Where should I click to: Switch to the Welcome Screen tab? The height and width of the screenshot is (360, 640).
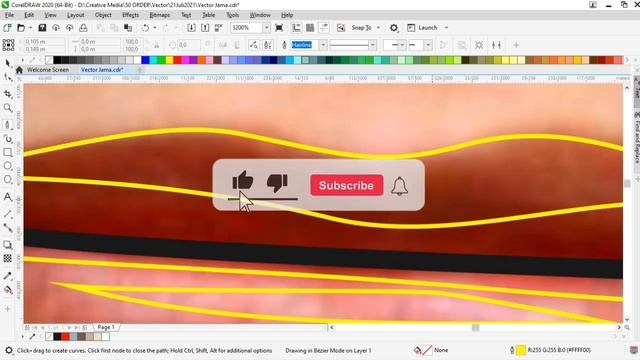click(x=48, y=70)
